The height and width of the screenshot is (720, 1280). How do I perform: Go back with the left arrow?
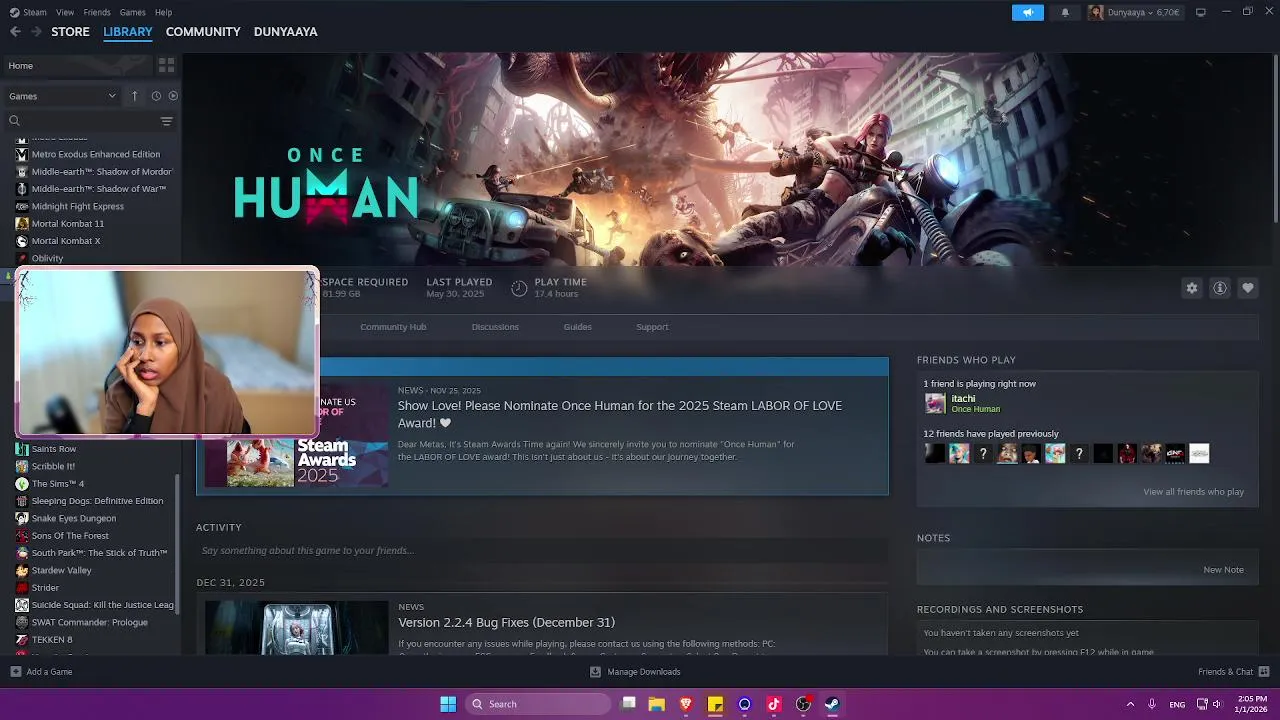pos(15,32)
